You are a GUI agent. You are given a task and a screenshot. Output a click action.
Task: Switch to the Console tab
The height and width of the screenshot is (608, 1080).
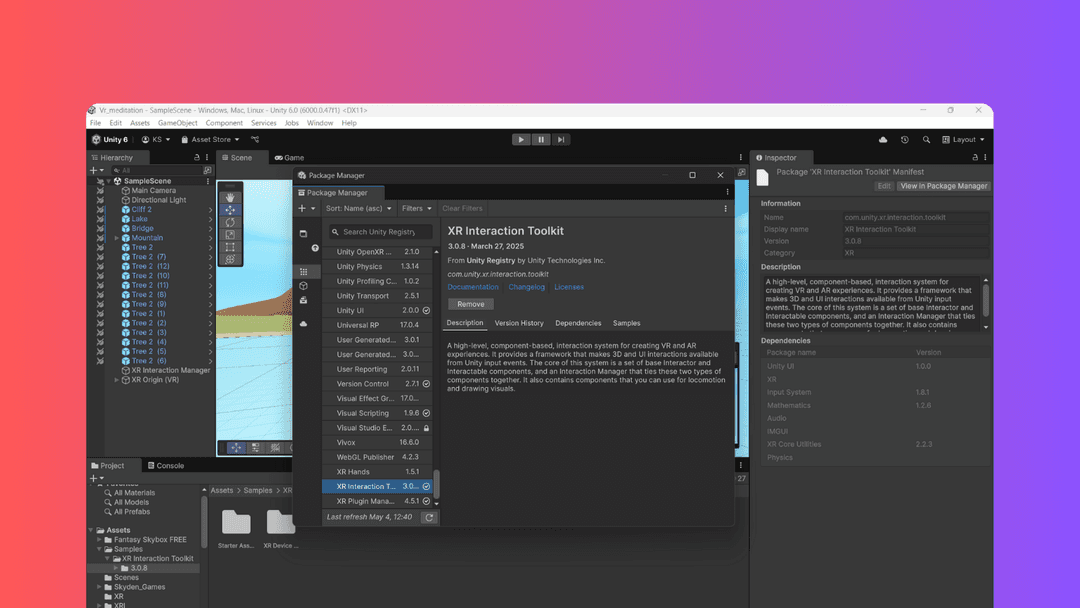[x=166, y=466]
